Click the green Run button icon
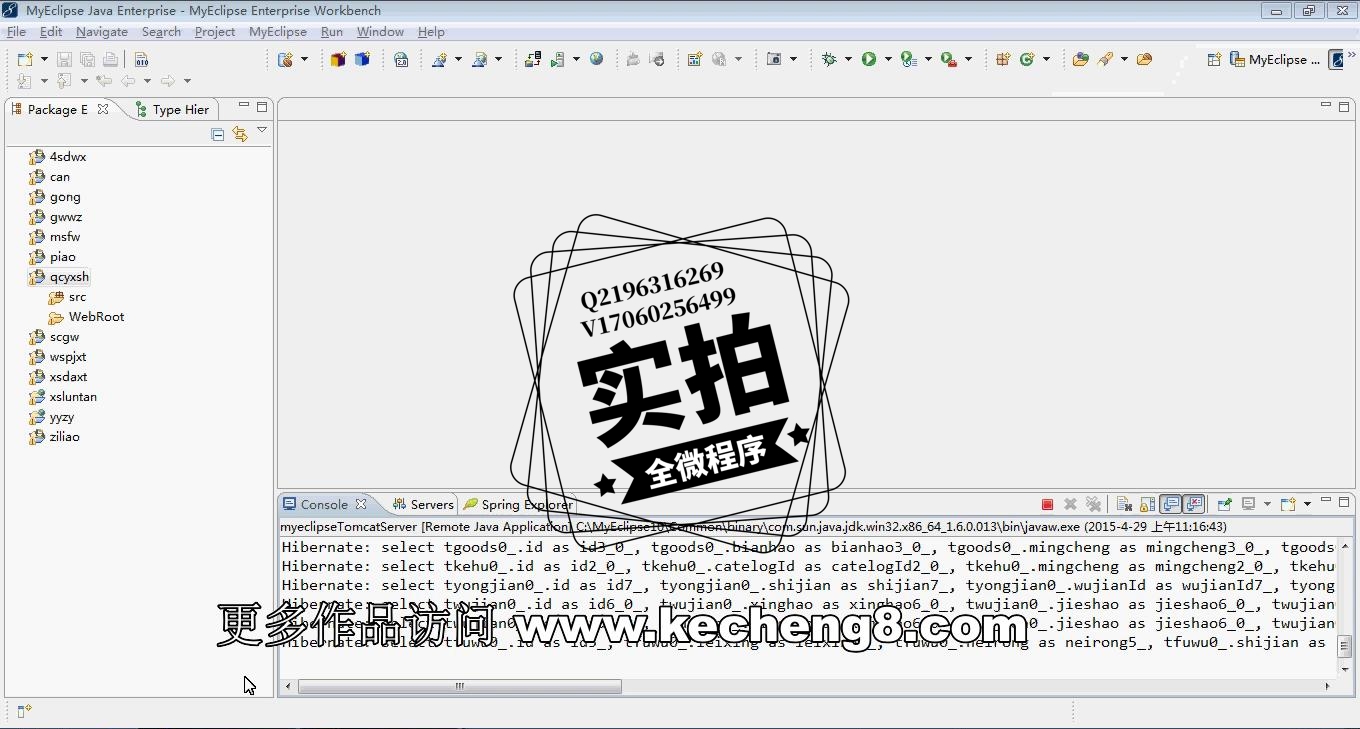Screen dimensions: 1360x729 pos(869,59)
